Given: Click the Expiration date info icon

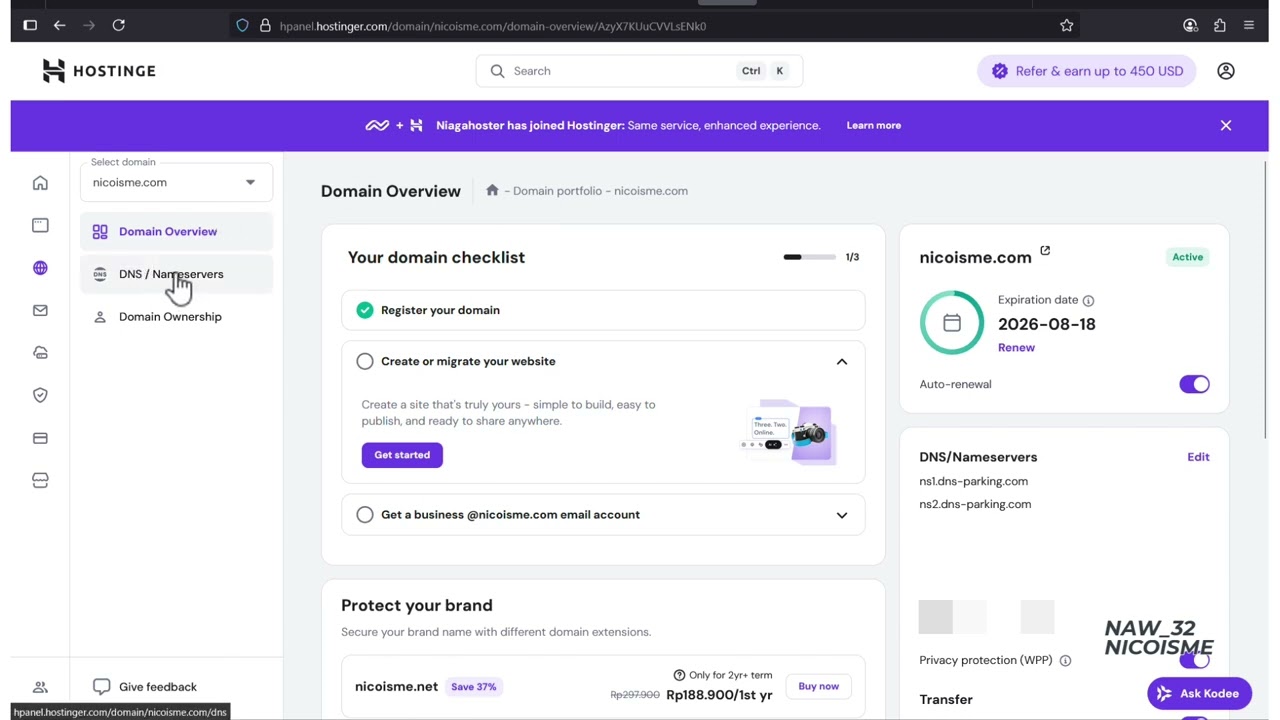Looking at the screenshot, I should (x=1088, y=300).
